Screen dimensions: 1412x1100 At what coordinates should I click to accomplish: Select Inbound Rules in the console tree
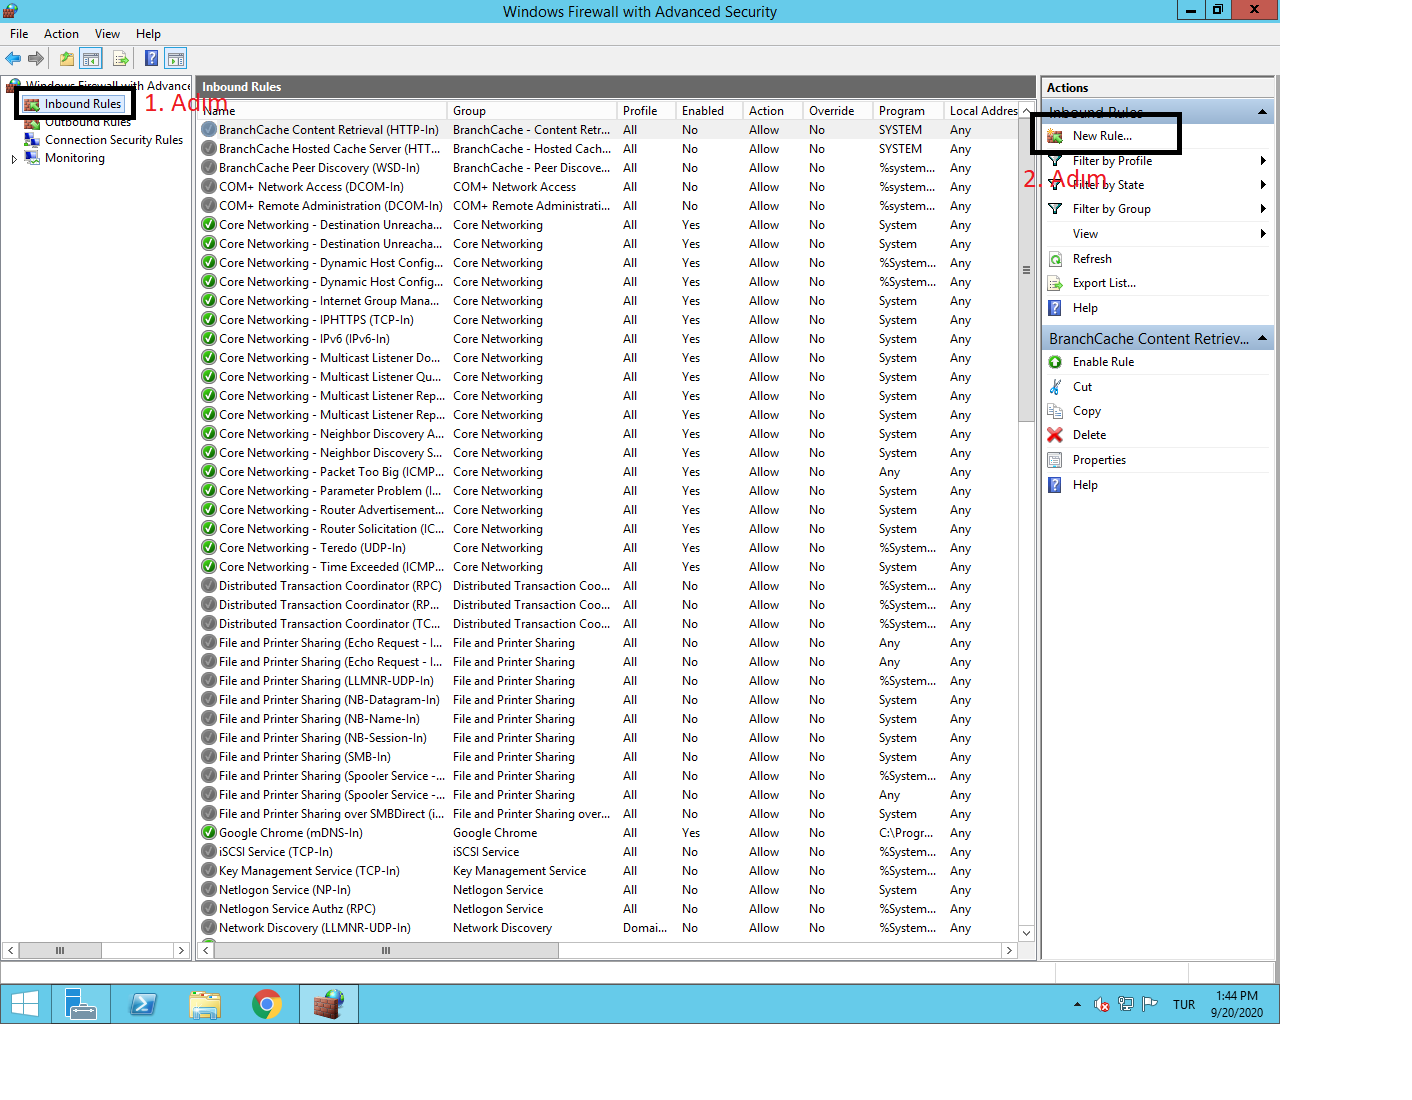(83, 104)
